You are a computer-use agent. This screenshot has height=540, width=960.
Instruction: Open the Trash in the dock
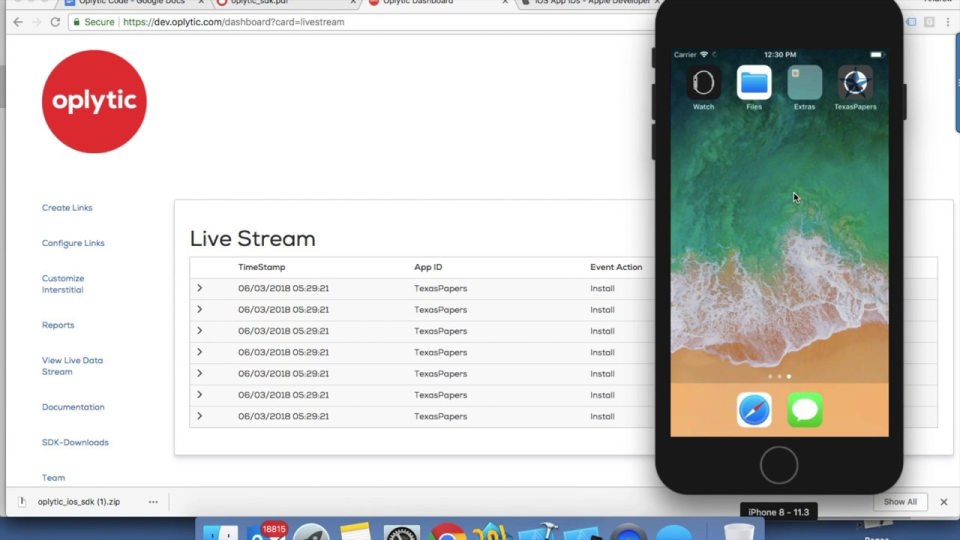(x=738, y=531)
